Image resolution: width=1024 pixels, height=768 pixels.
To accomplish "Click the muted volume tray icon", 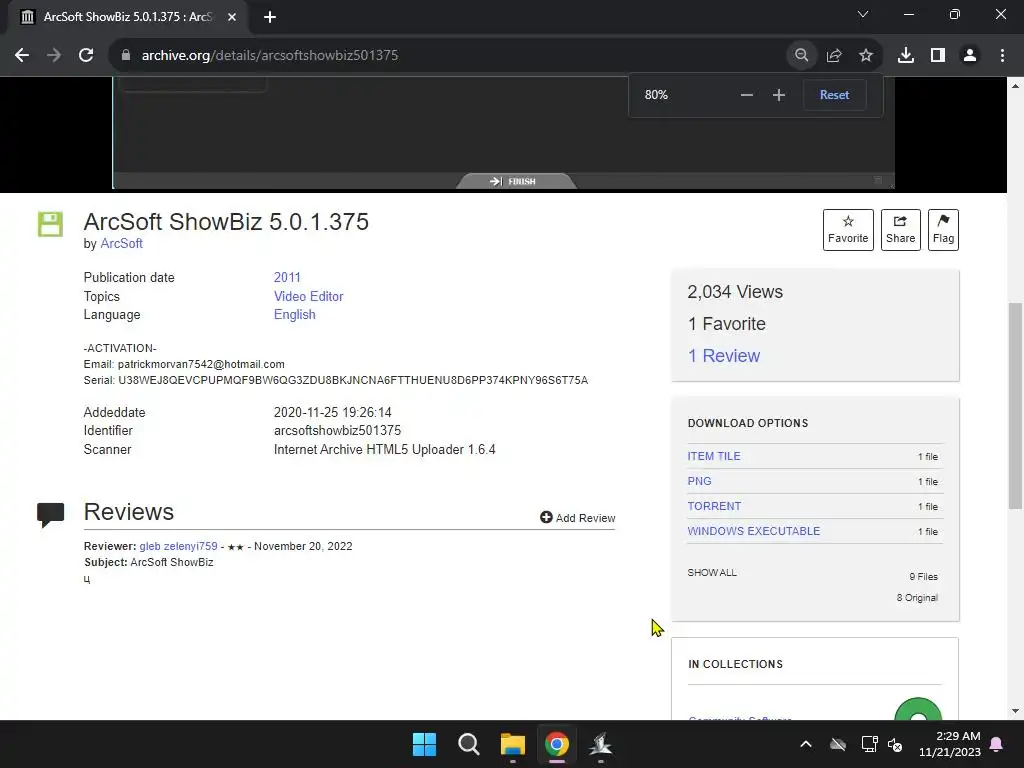I will coord(895,744).
